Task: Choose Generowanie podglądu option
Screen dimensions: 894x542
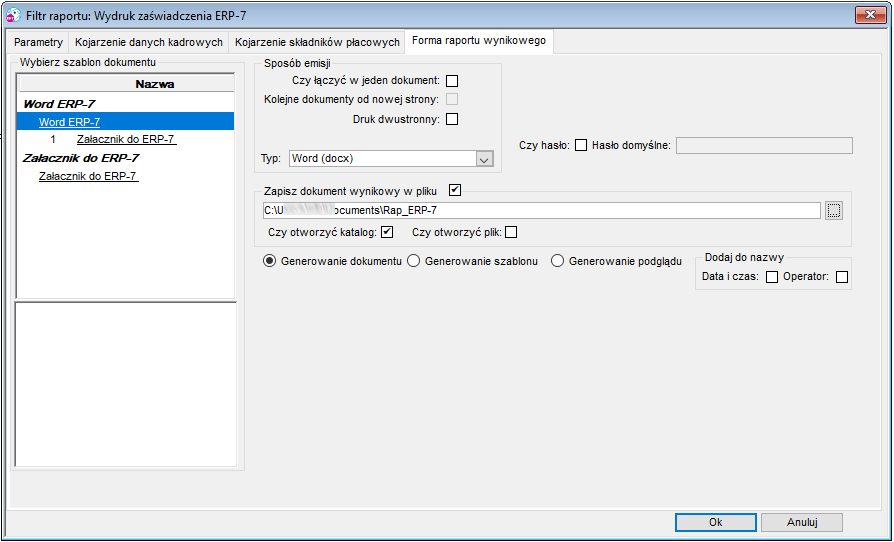Action: pyautogui.click(x=557, y=261)
